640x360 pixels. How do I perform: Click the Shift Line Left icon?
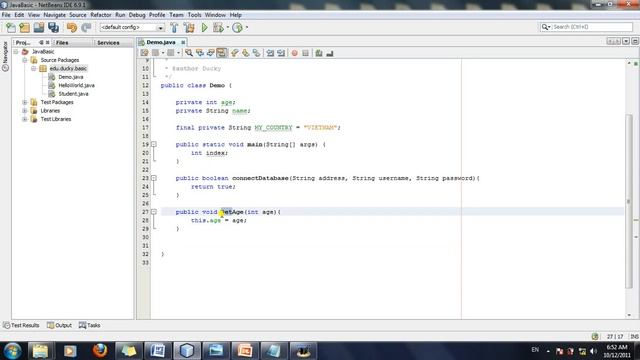(x=270, y=53)
